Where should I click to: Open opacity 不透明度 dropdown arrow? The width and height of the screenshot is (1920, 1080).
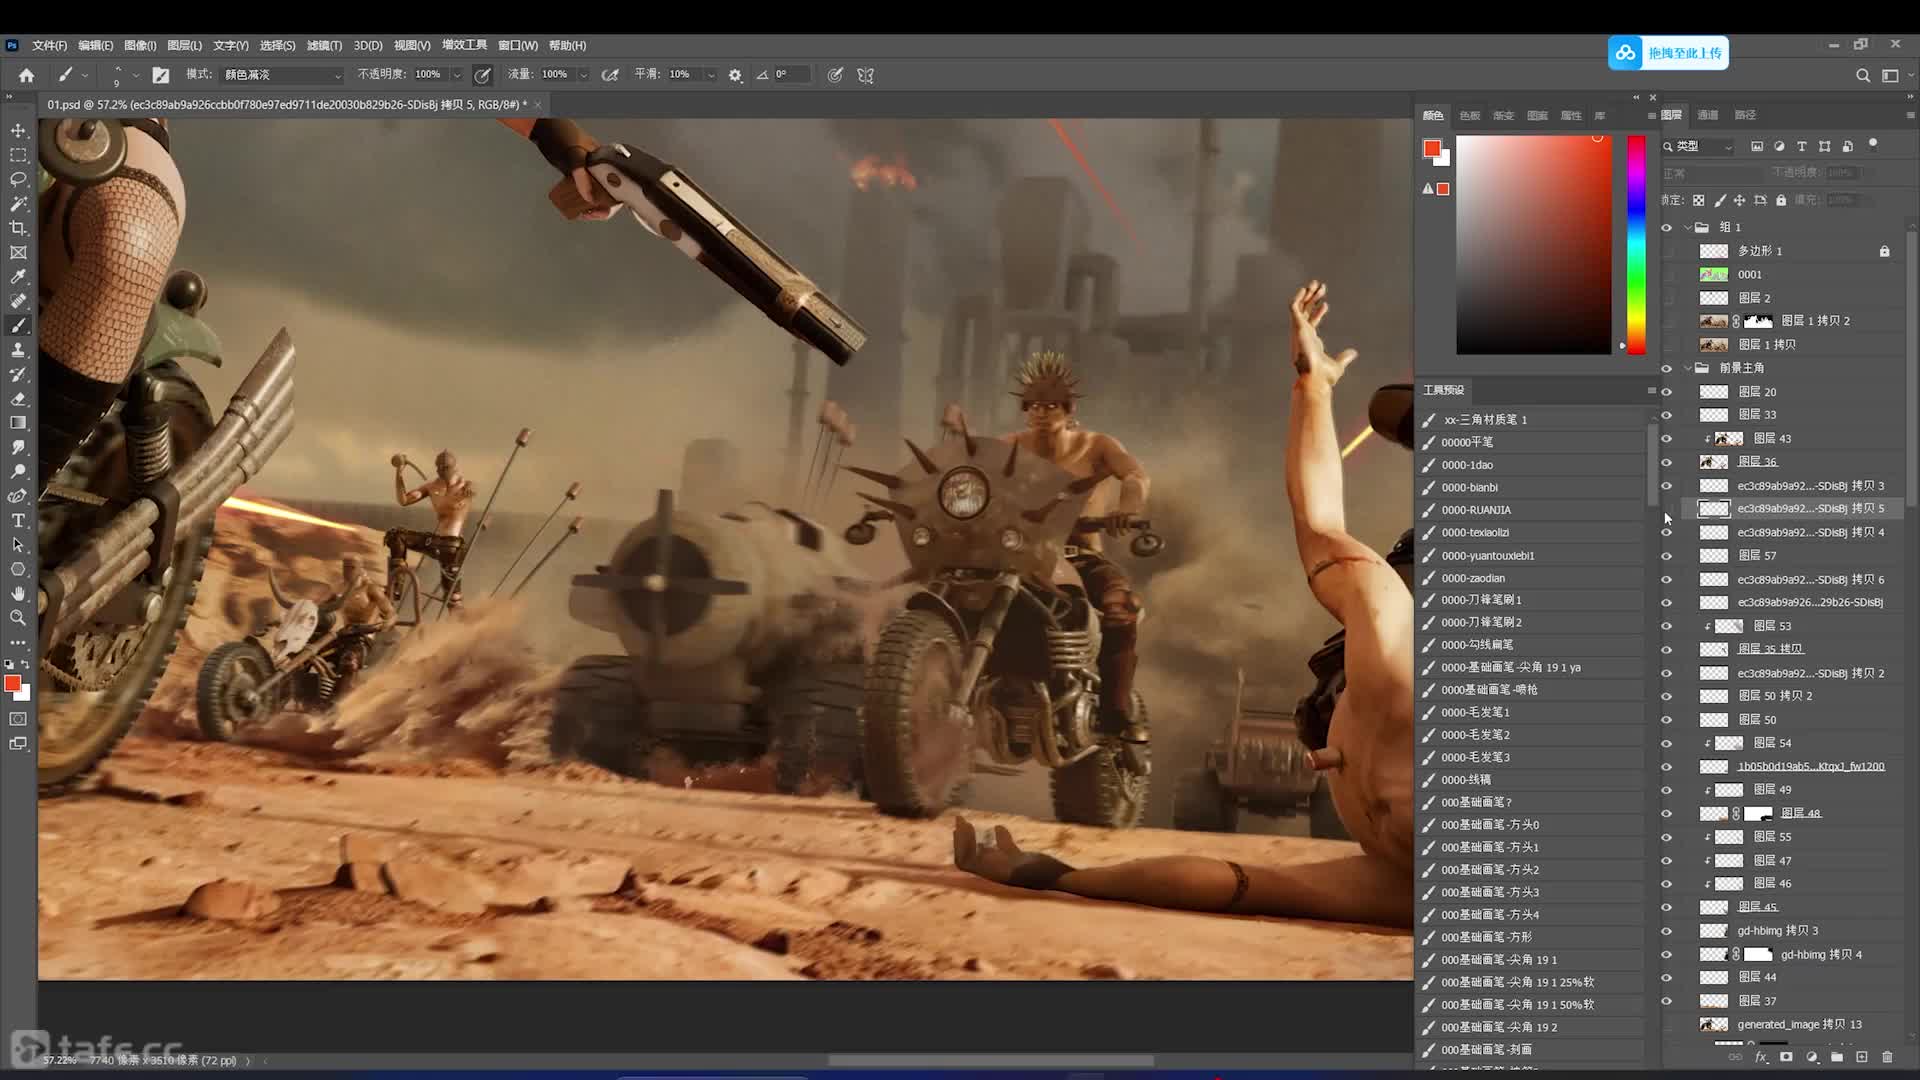tap(457, 75)
